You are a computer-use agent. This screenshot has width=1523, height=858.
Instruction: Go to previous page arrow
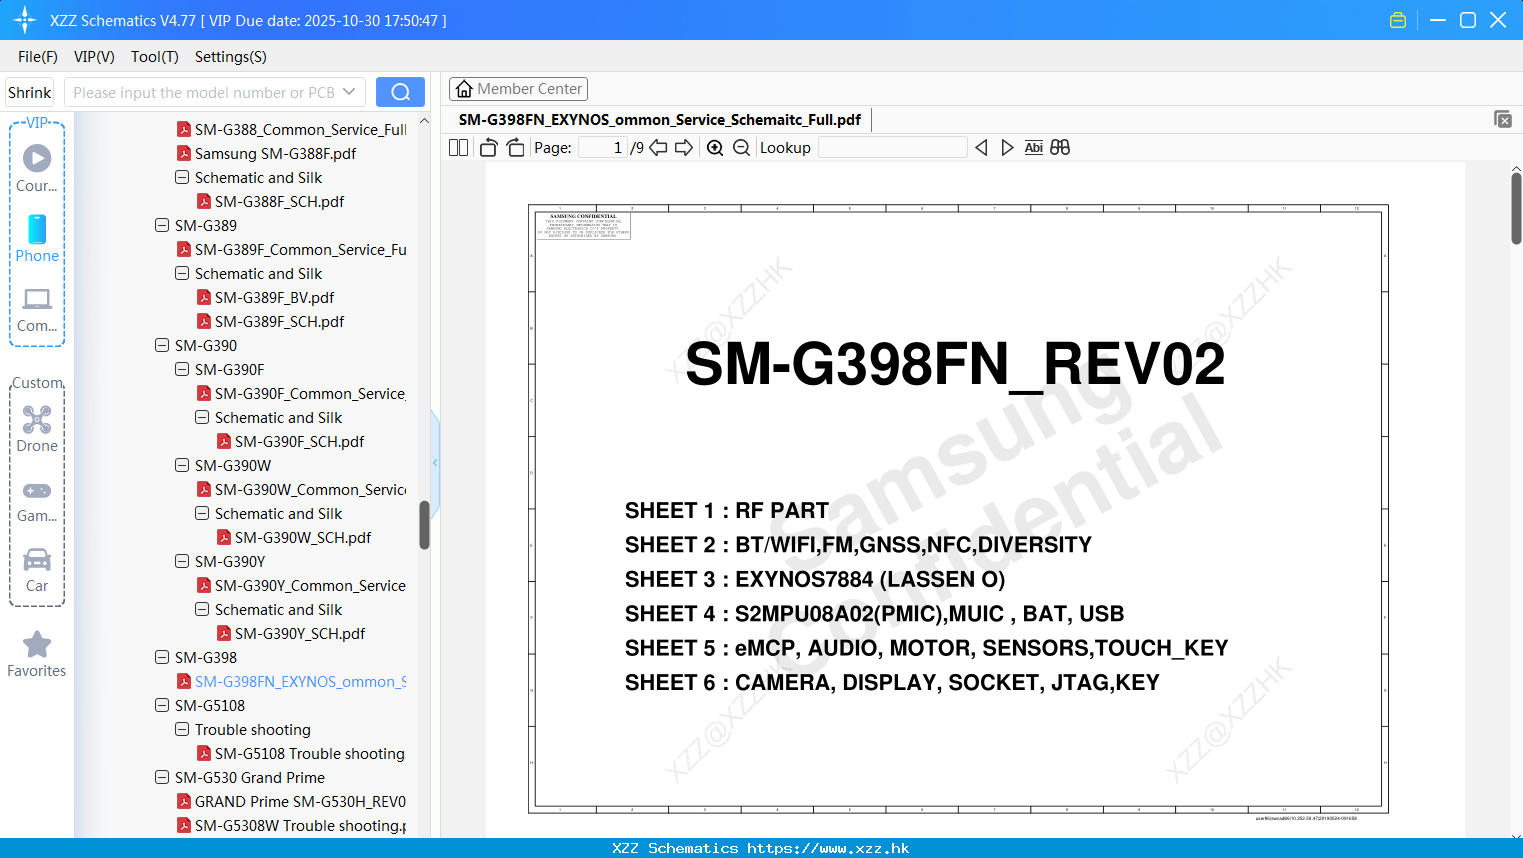pos(658,147)
